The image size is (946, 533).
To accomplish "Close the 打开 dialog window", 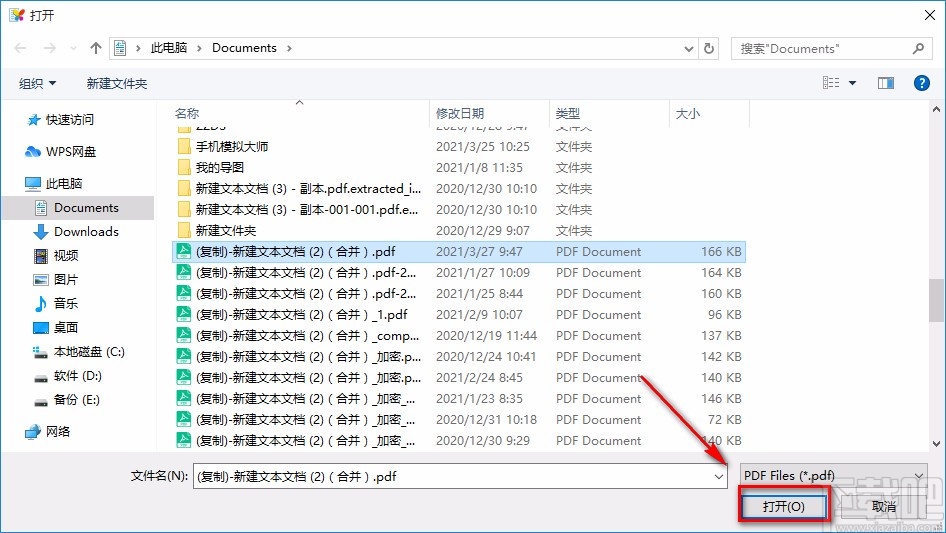I will [x=930, y=15].
